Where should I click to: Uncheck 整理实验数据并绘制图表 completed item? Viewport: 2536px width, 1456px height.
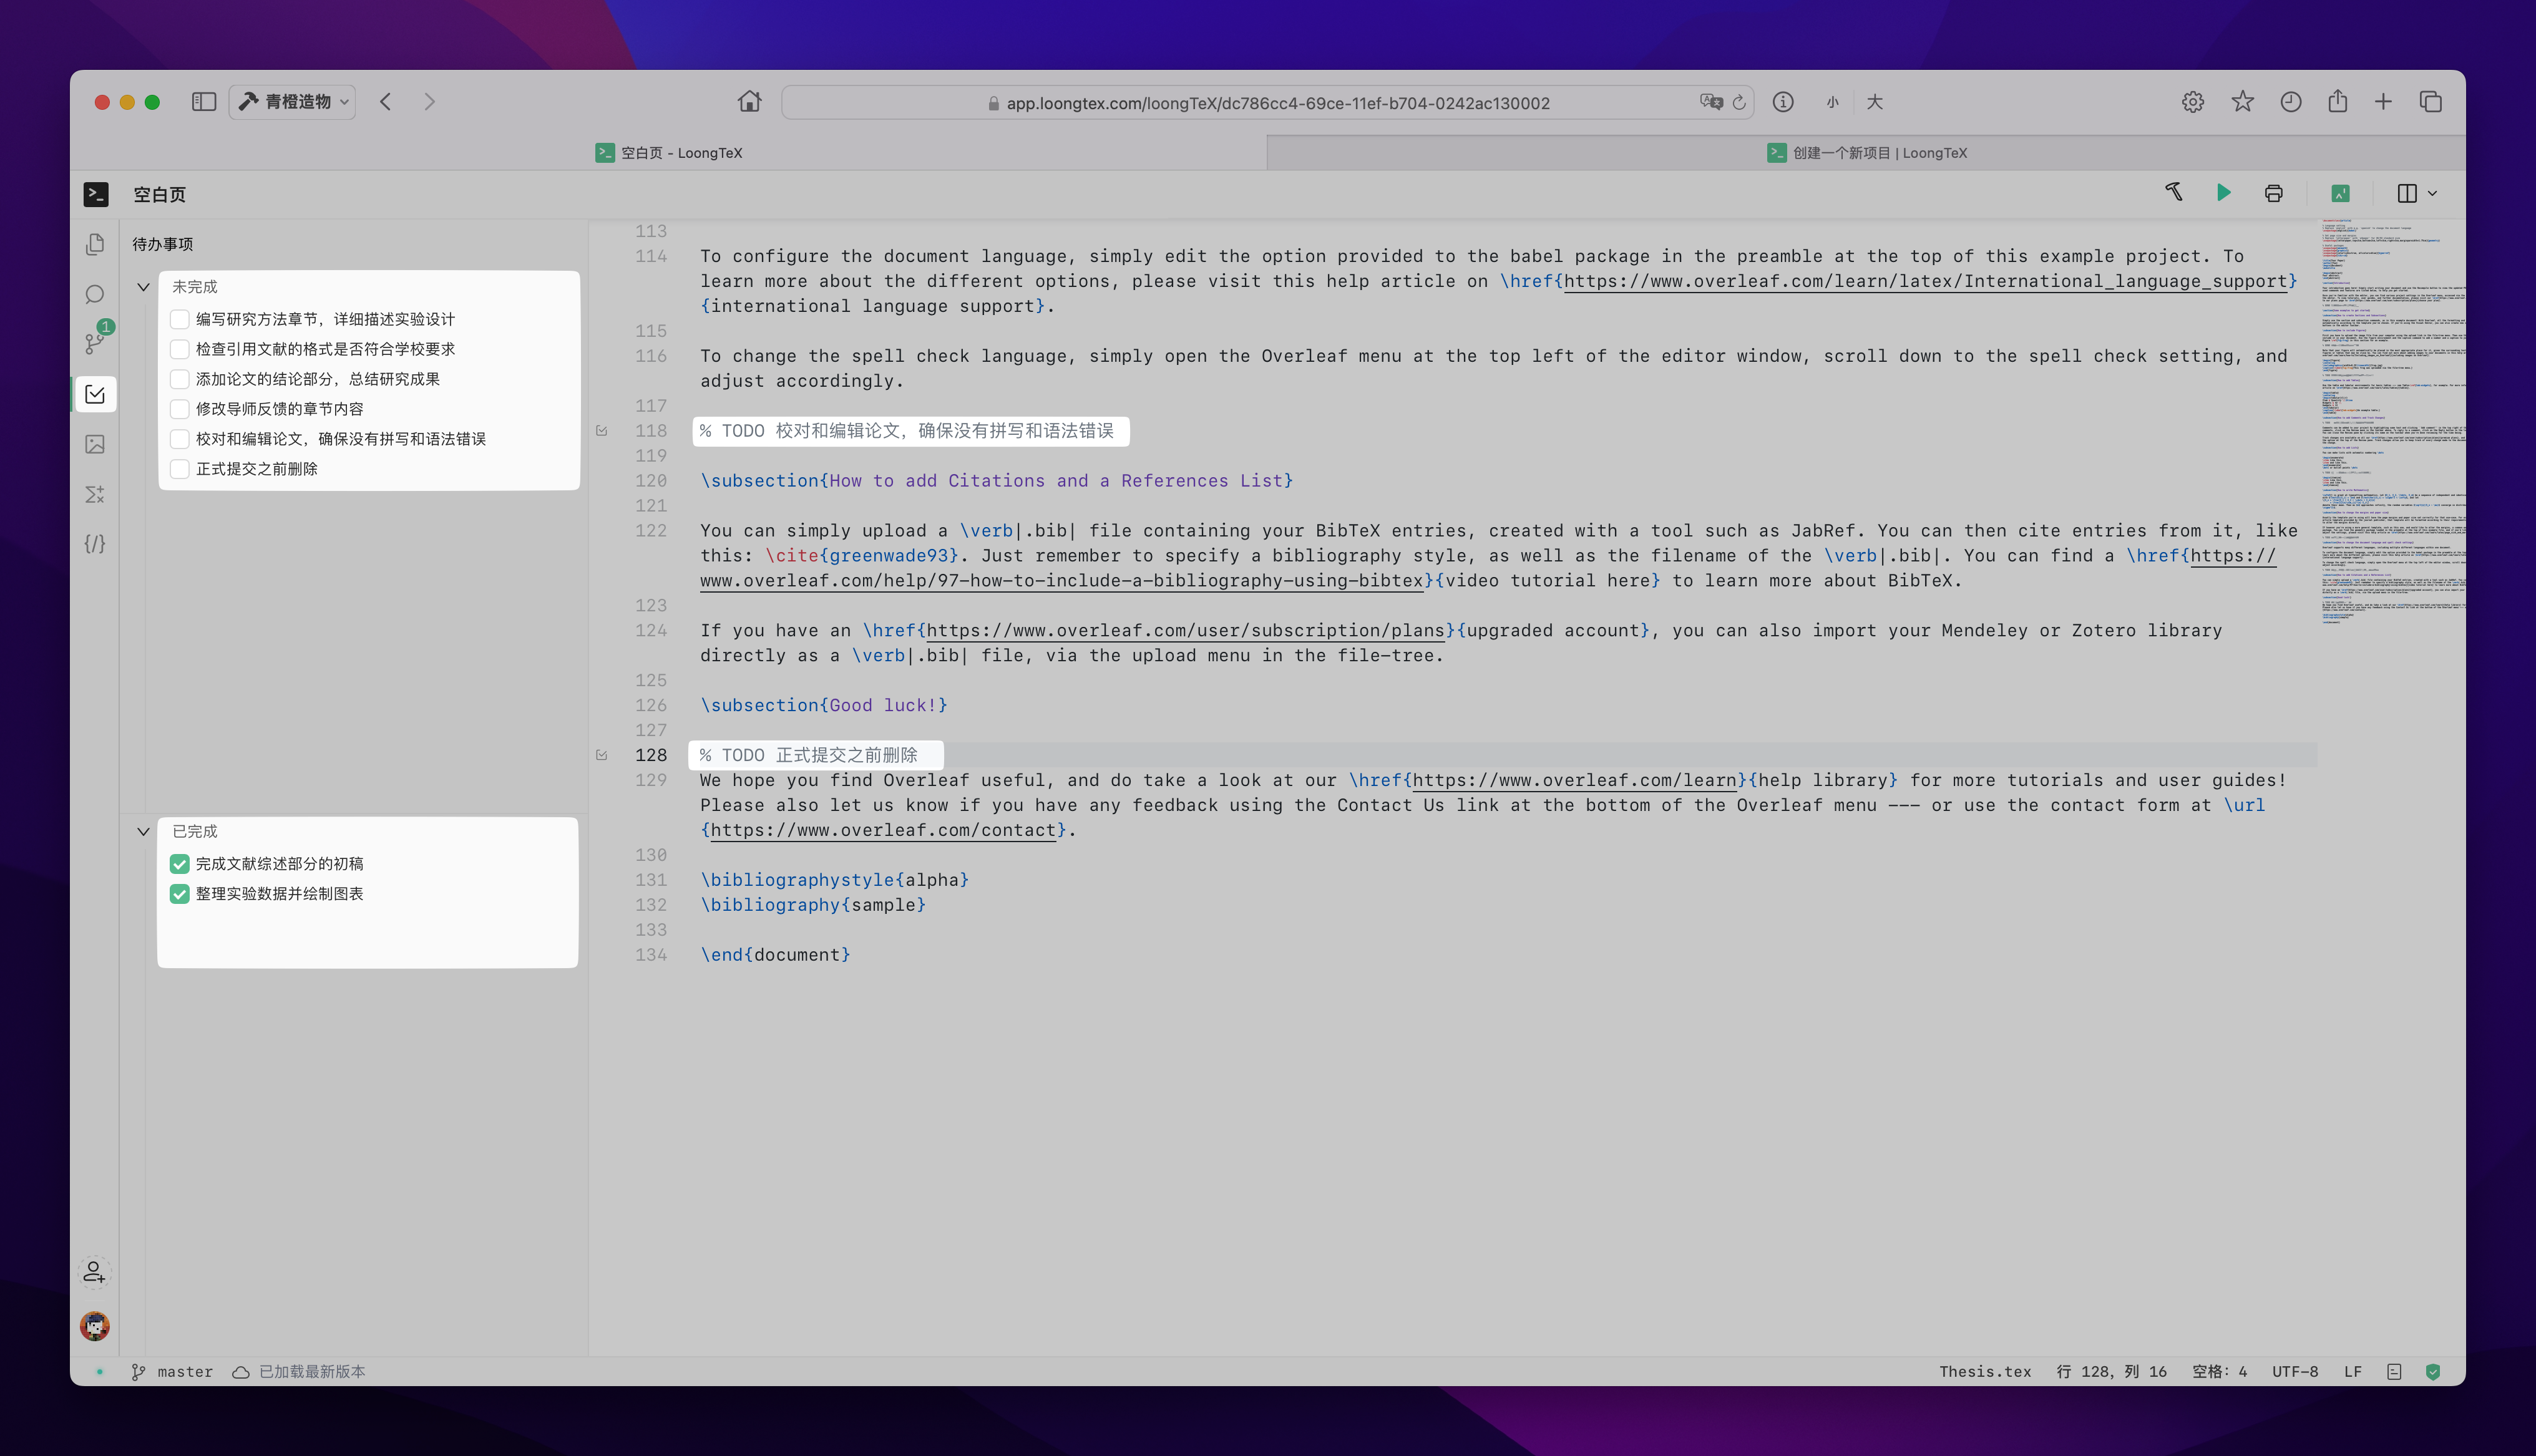[x=180, y=894]
